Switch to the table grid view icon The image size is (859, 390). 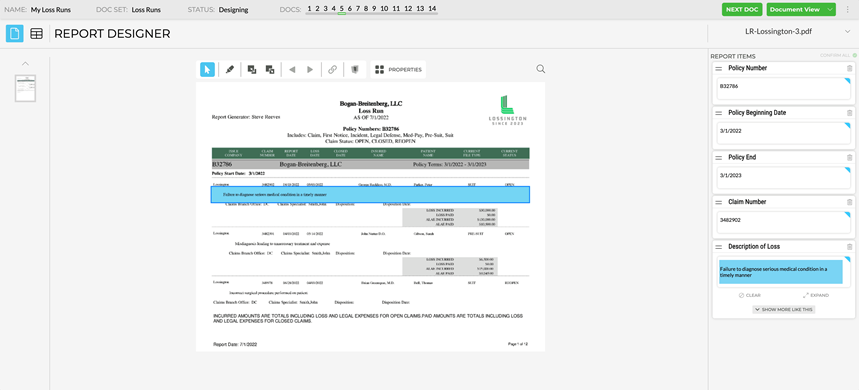click(x=36, y=33)
